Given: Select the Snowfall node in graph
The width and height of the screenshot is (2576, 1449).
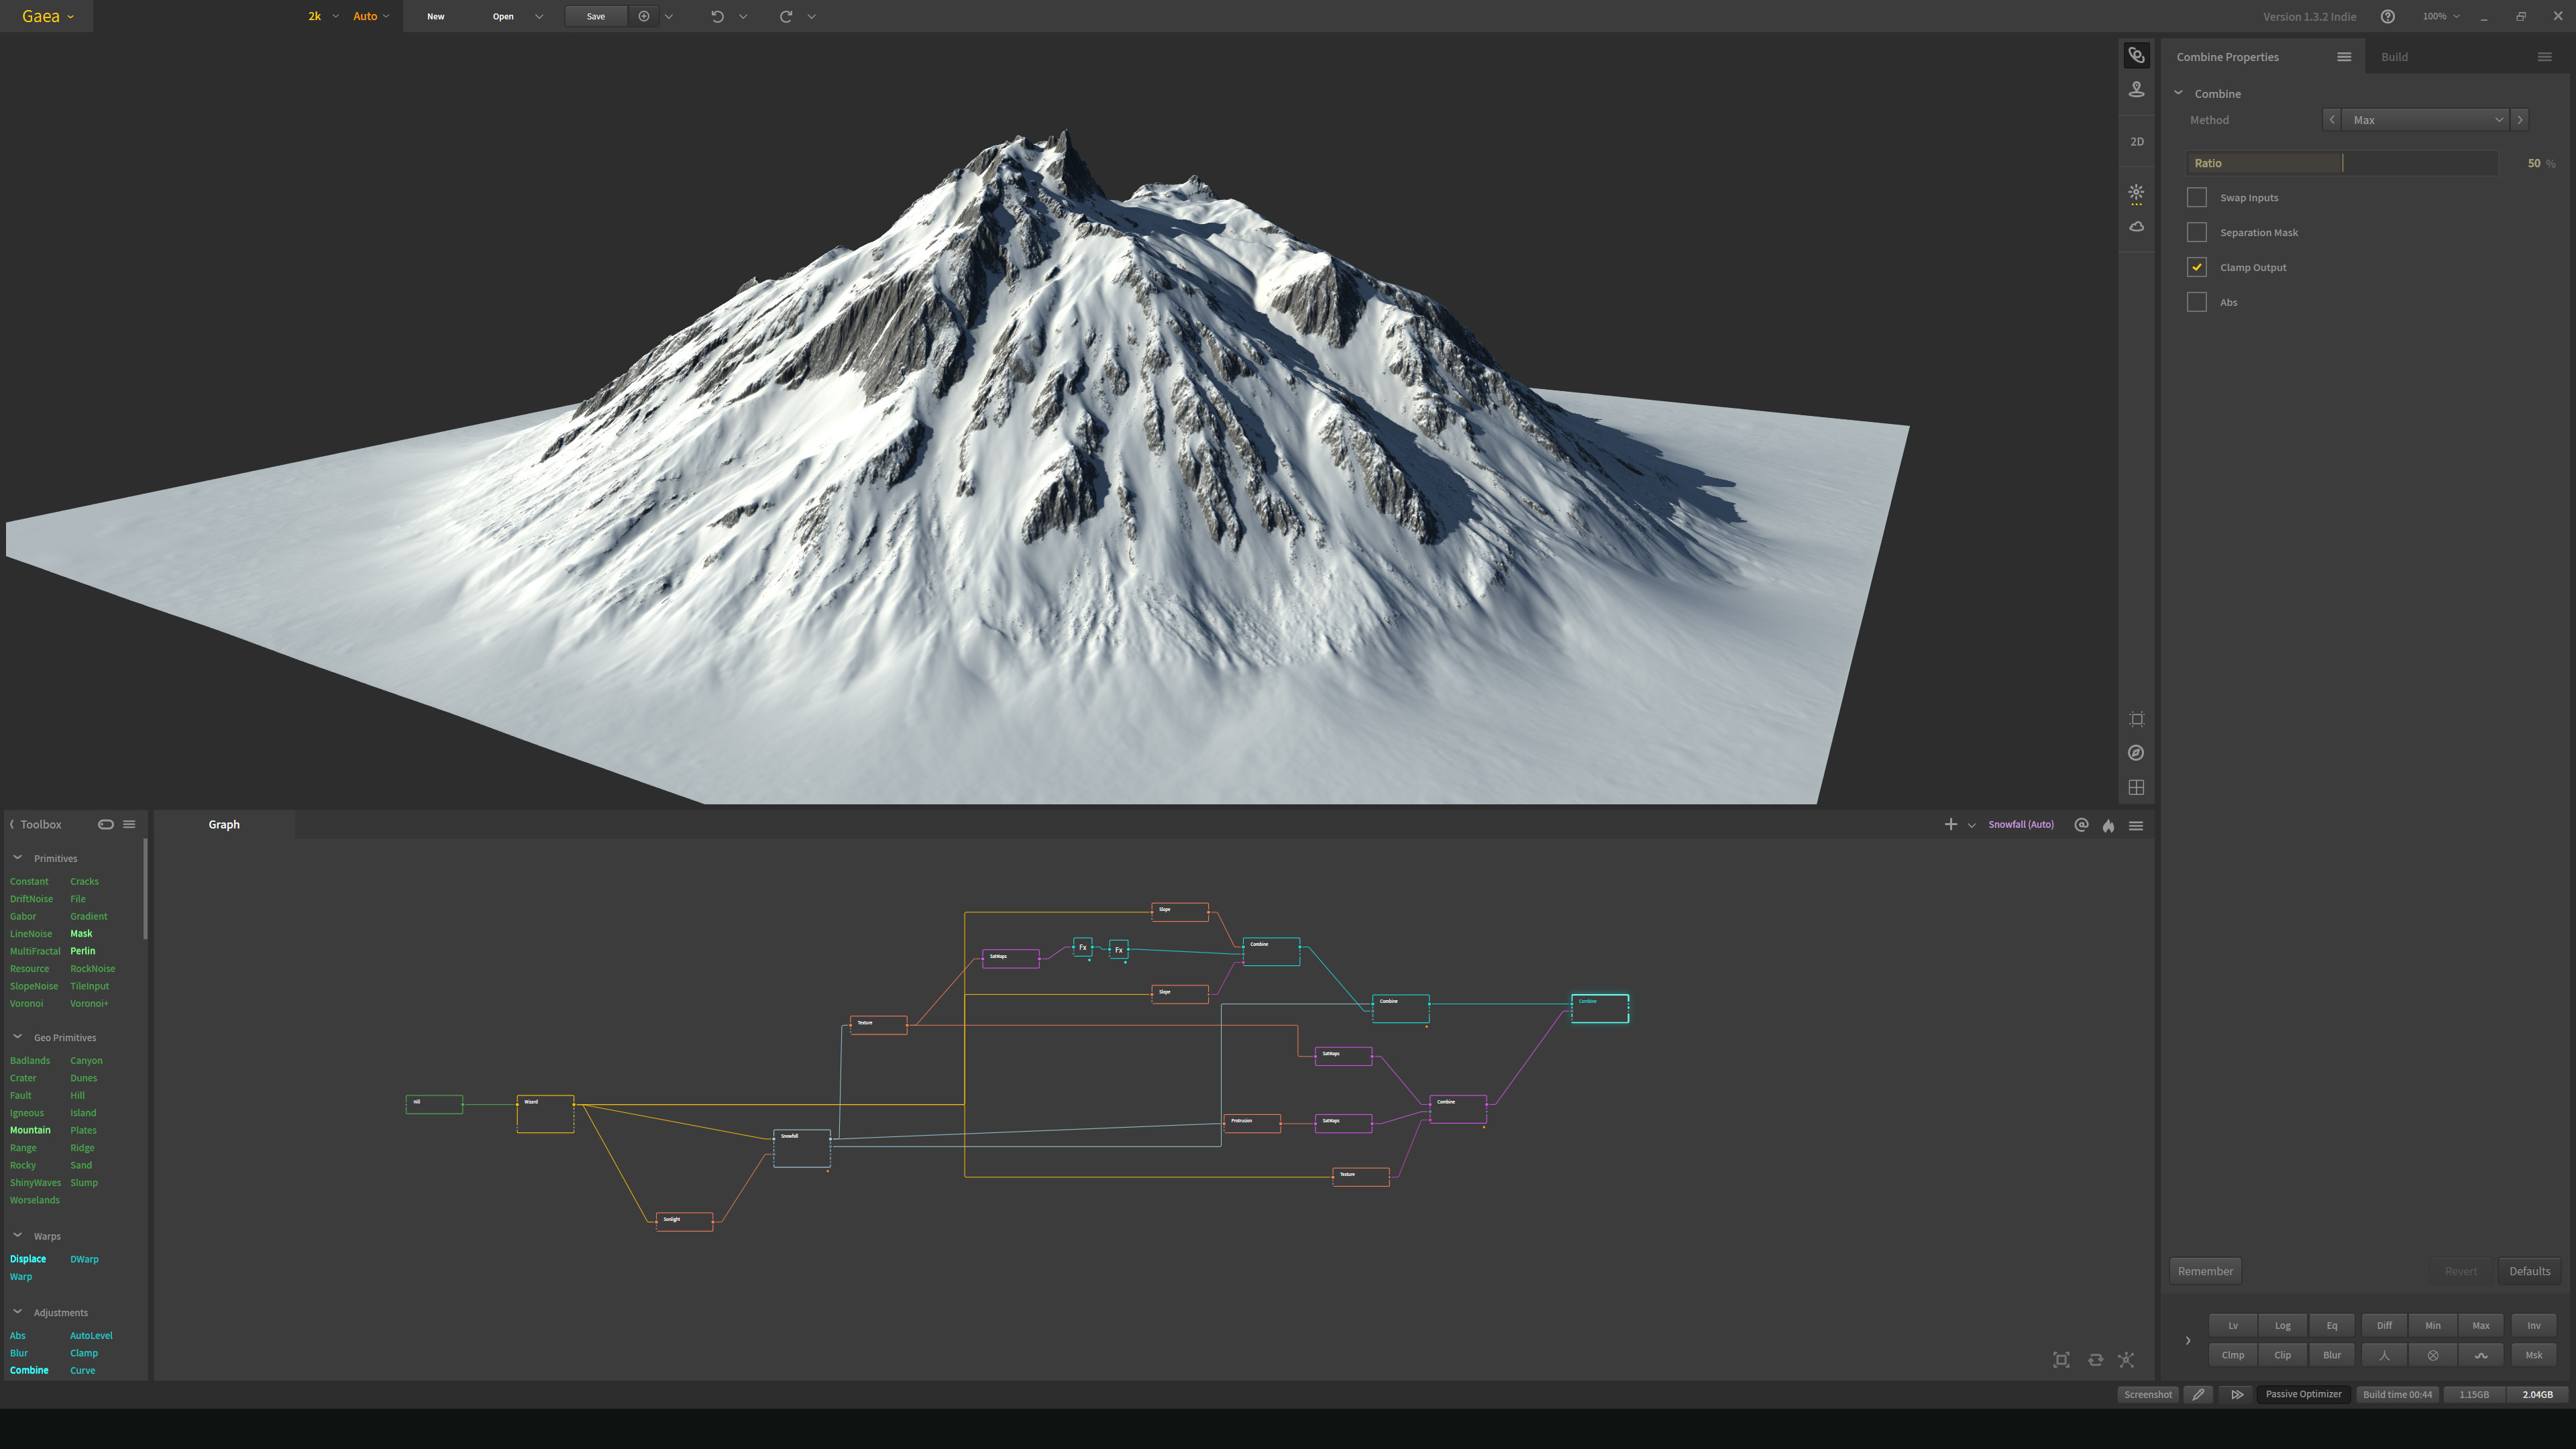Looking at the screenshot, I should pyautogui.click(x=801, y=1149).
